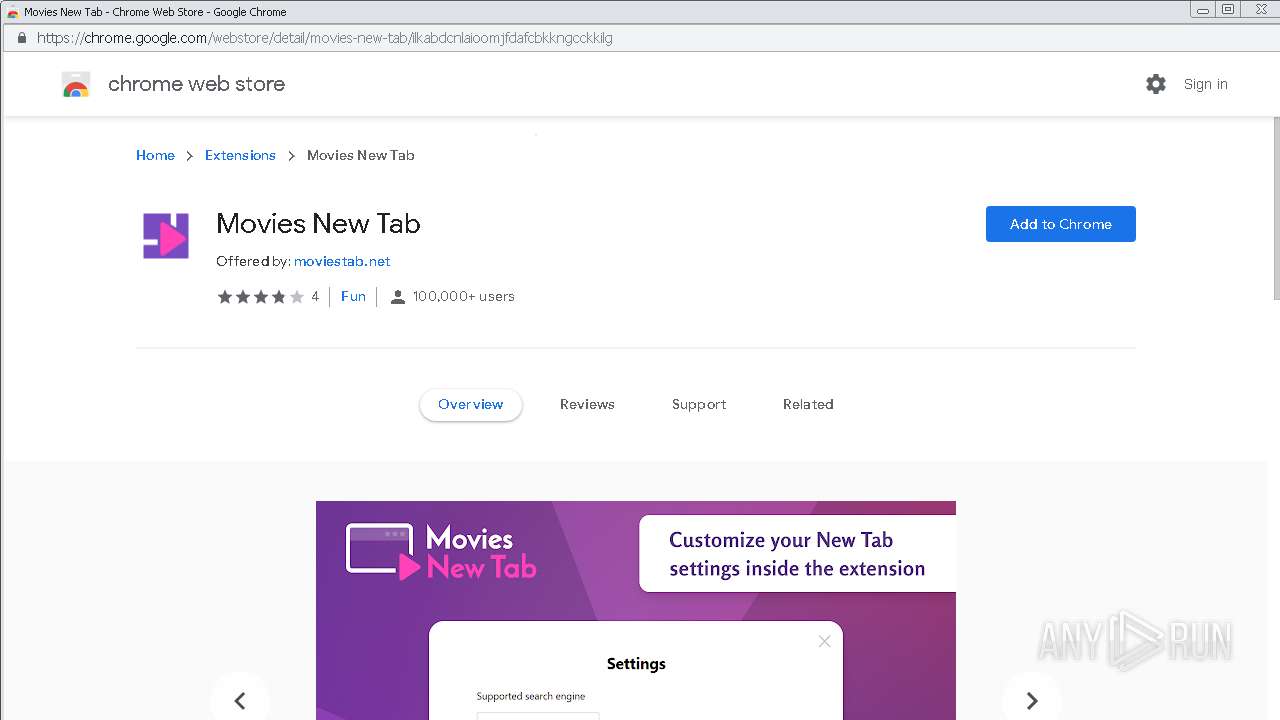Add the extension with Add to Chrome
Screen dimensions: 1280x720
(1061, 224)
